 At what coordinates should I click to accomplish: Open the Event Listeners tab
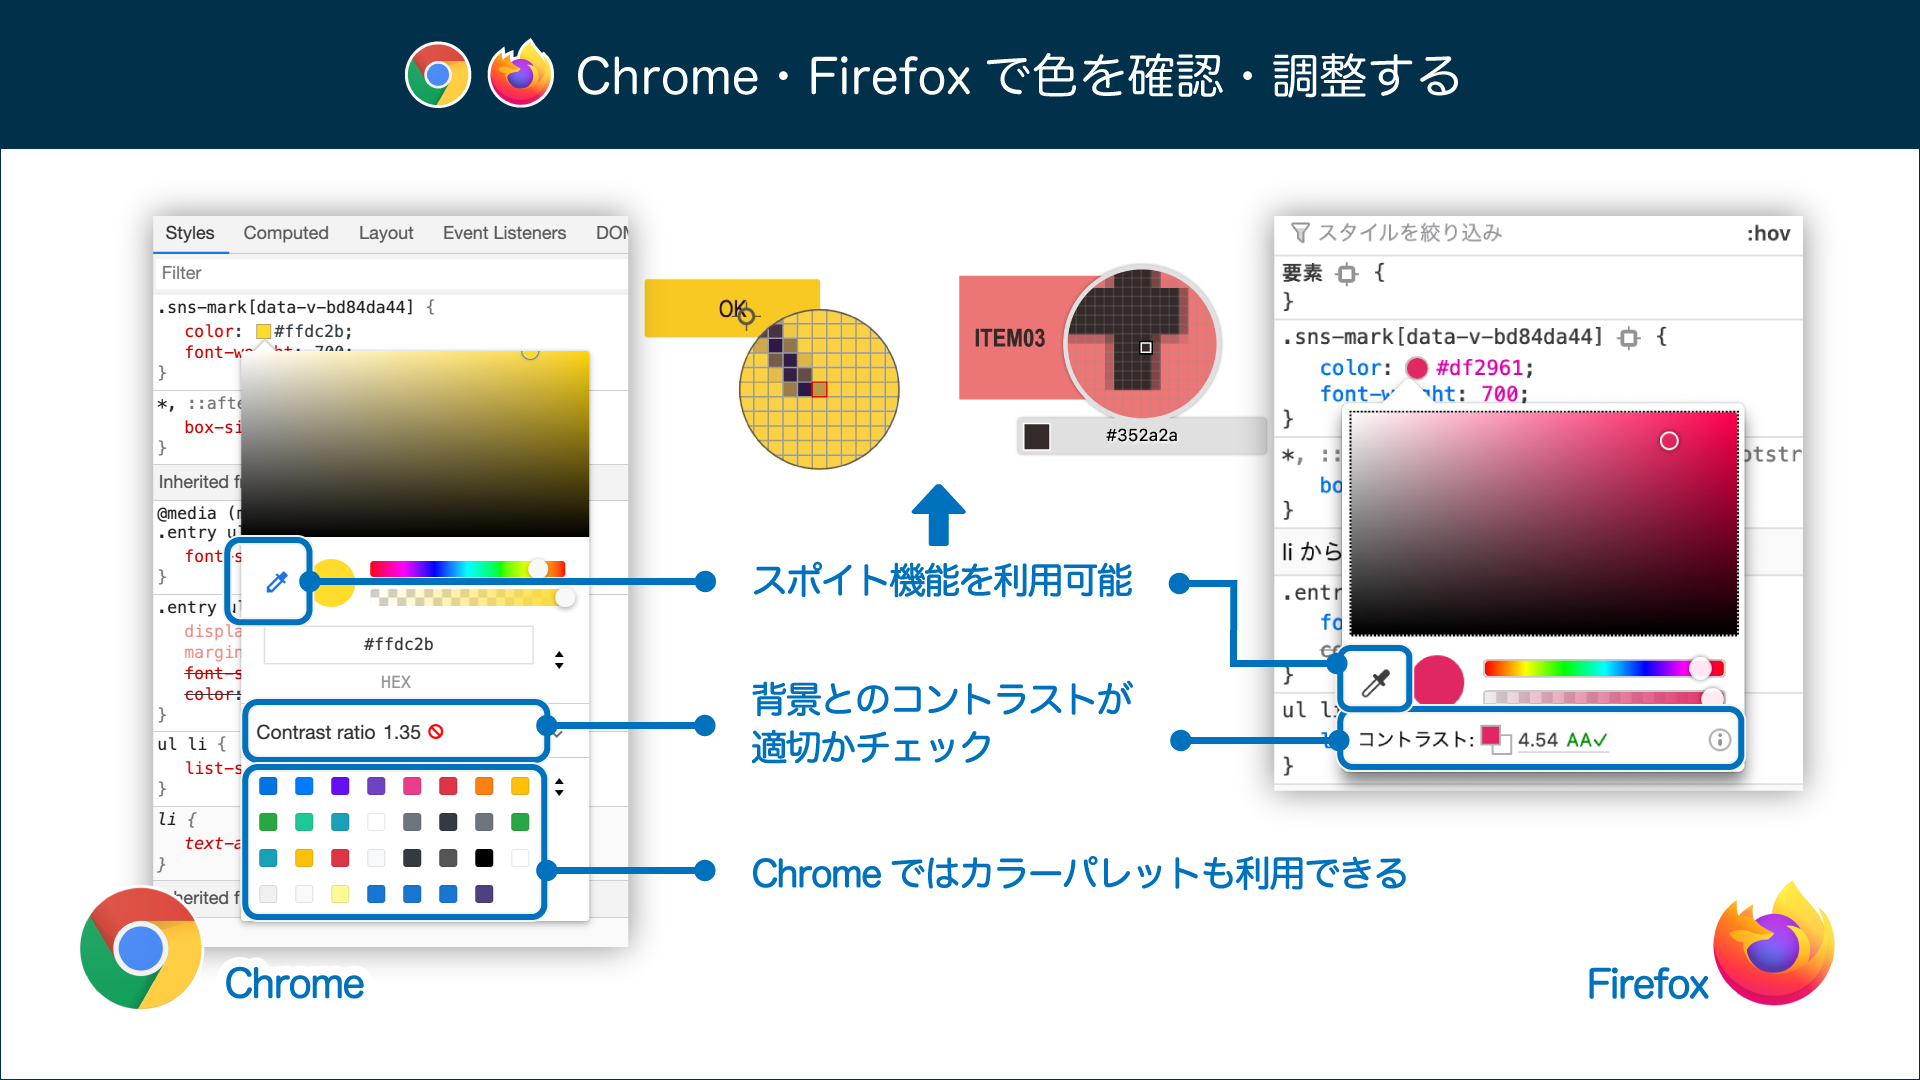point(504,233)
